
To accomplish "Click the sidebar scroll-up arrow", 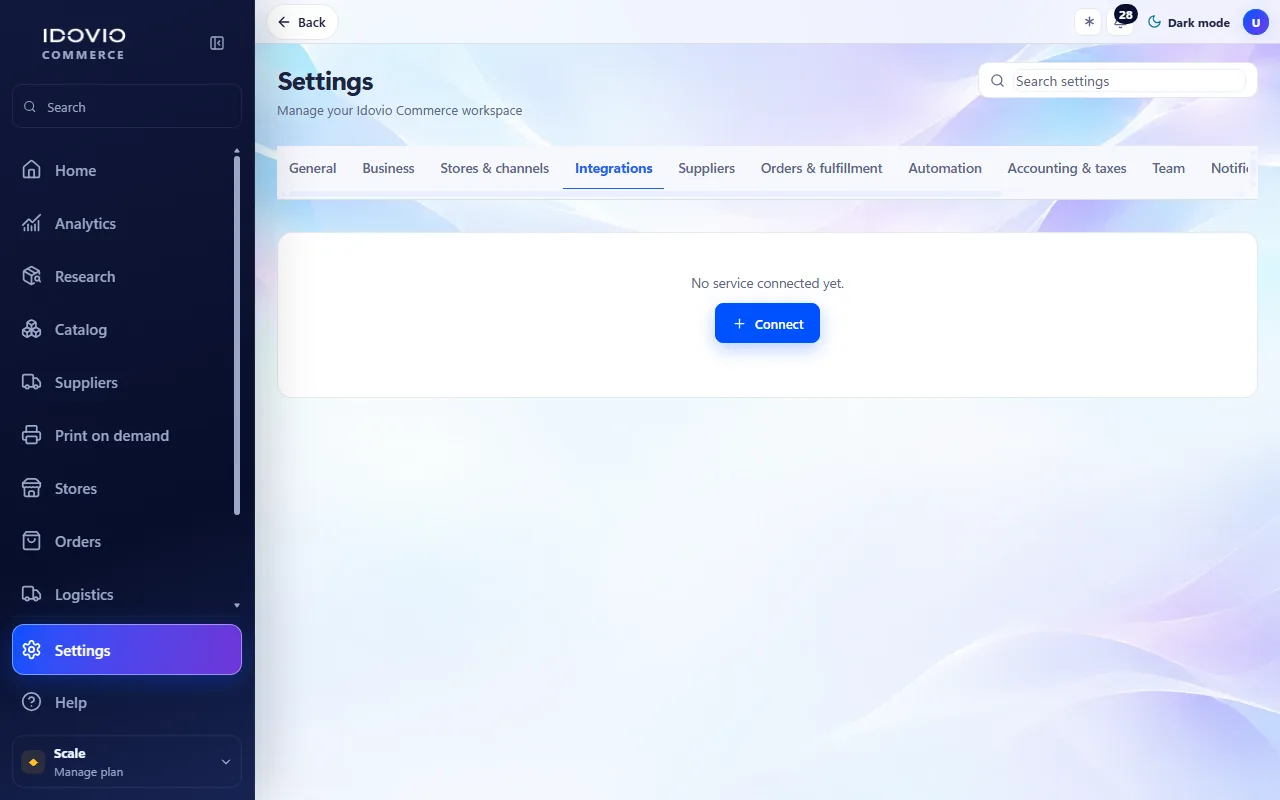I will click(x=237, y=151).
